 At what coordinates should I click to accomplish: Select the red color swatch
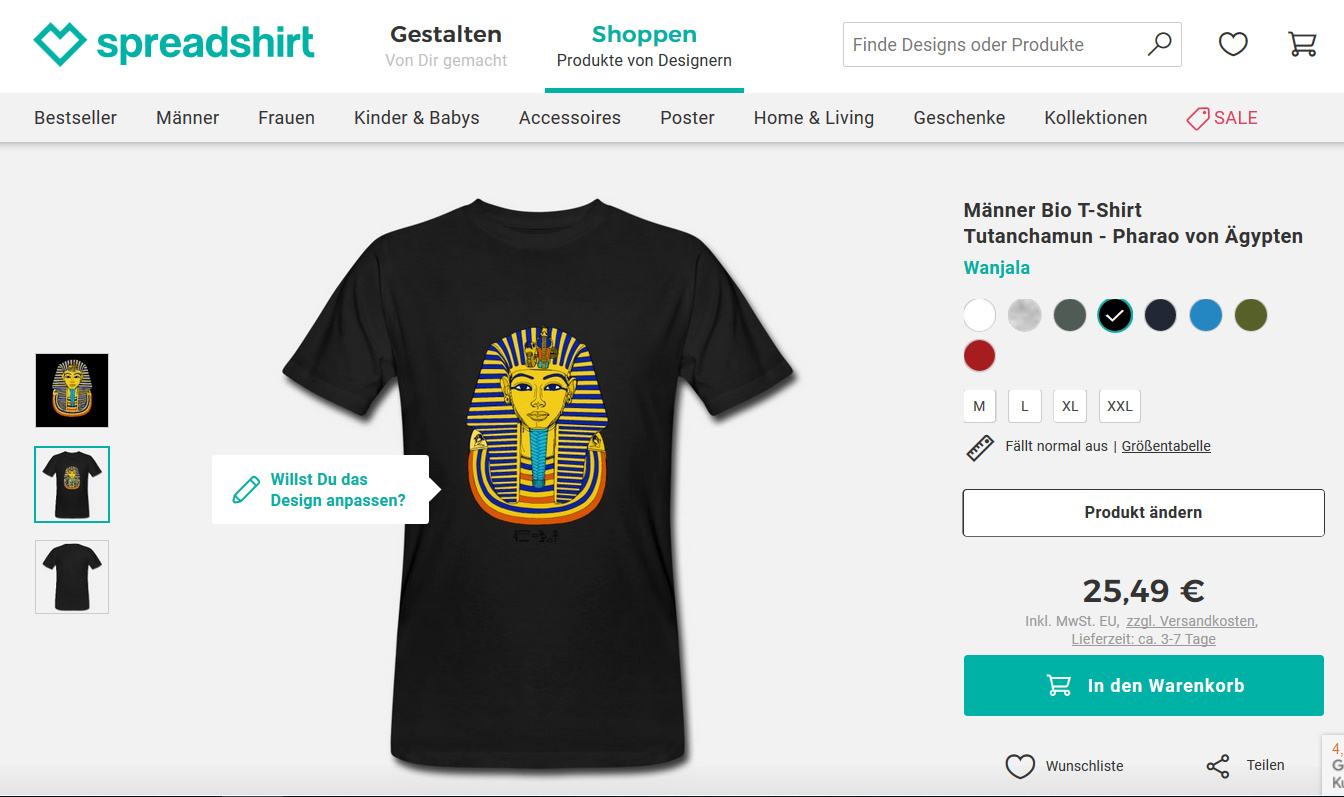(980, 355)
